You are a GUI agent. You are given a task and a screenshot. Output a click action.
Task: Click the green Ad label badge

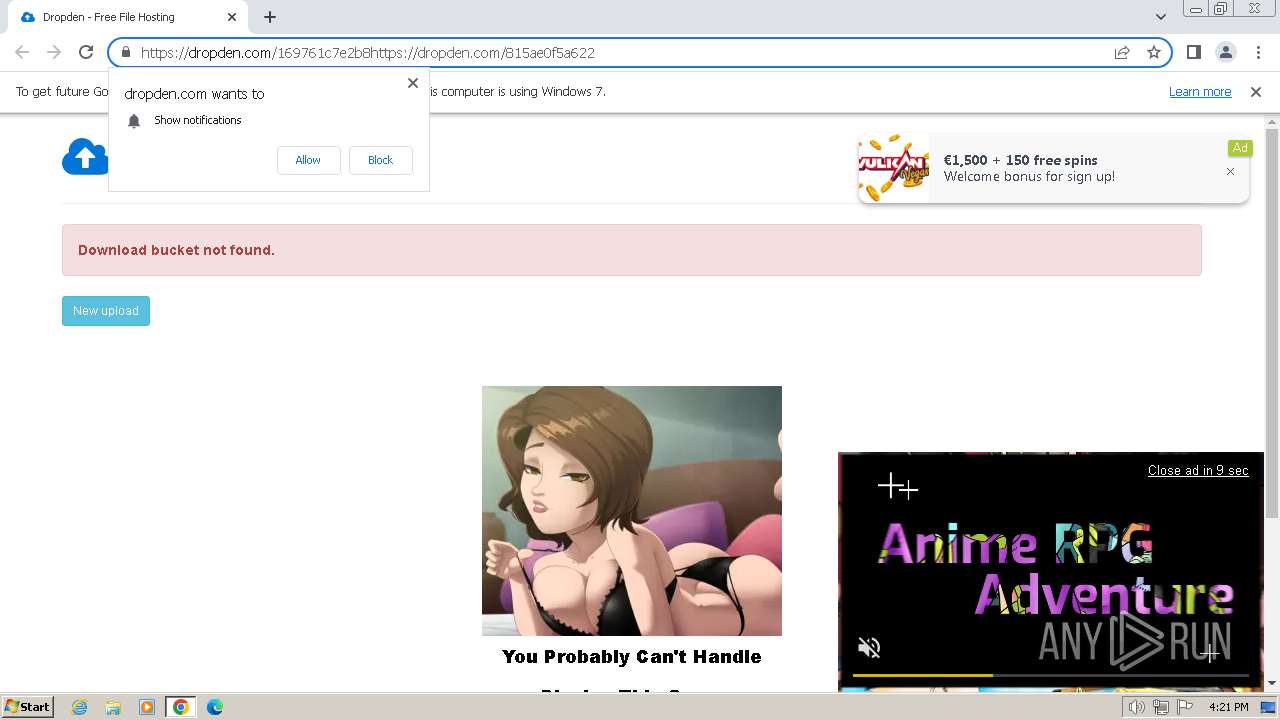pyautogui.click(x=1240, y=148)
